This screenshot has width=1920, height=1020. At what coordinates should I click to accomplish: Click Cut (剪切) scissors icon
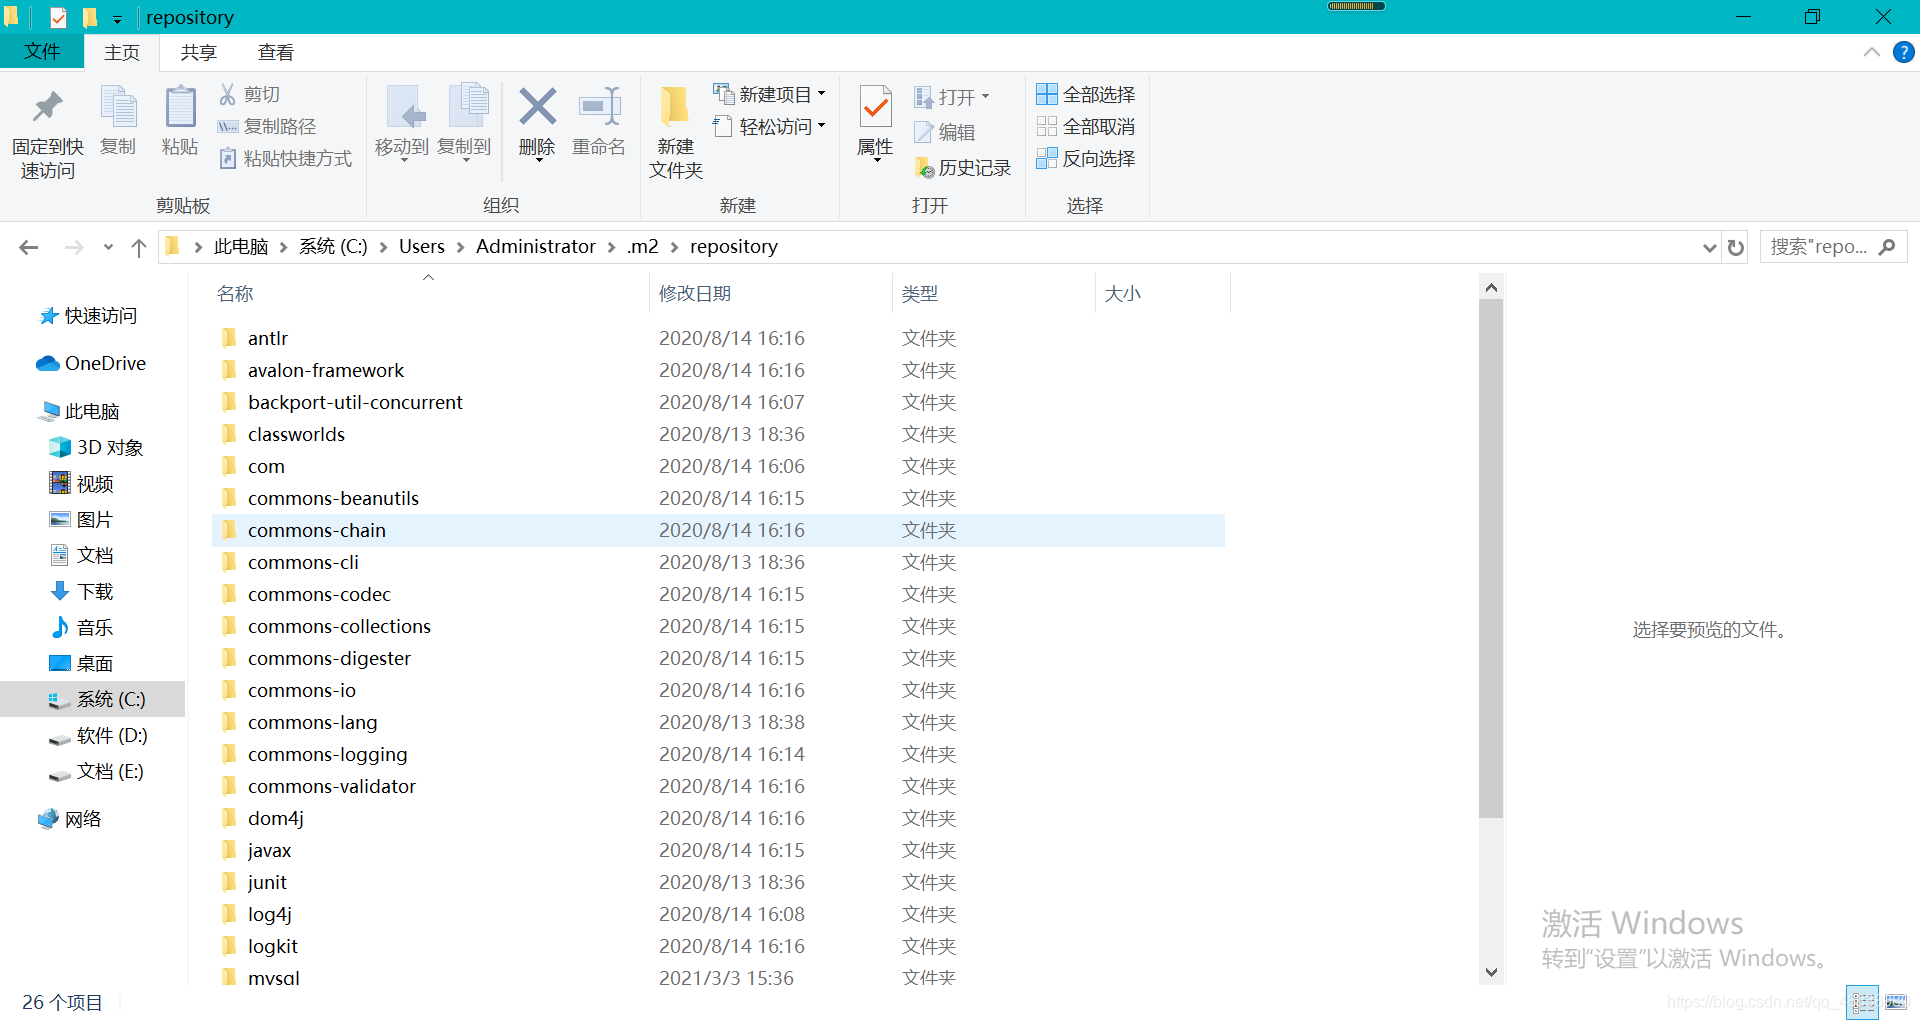(x=228, y=94)
